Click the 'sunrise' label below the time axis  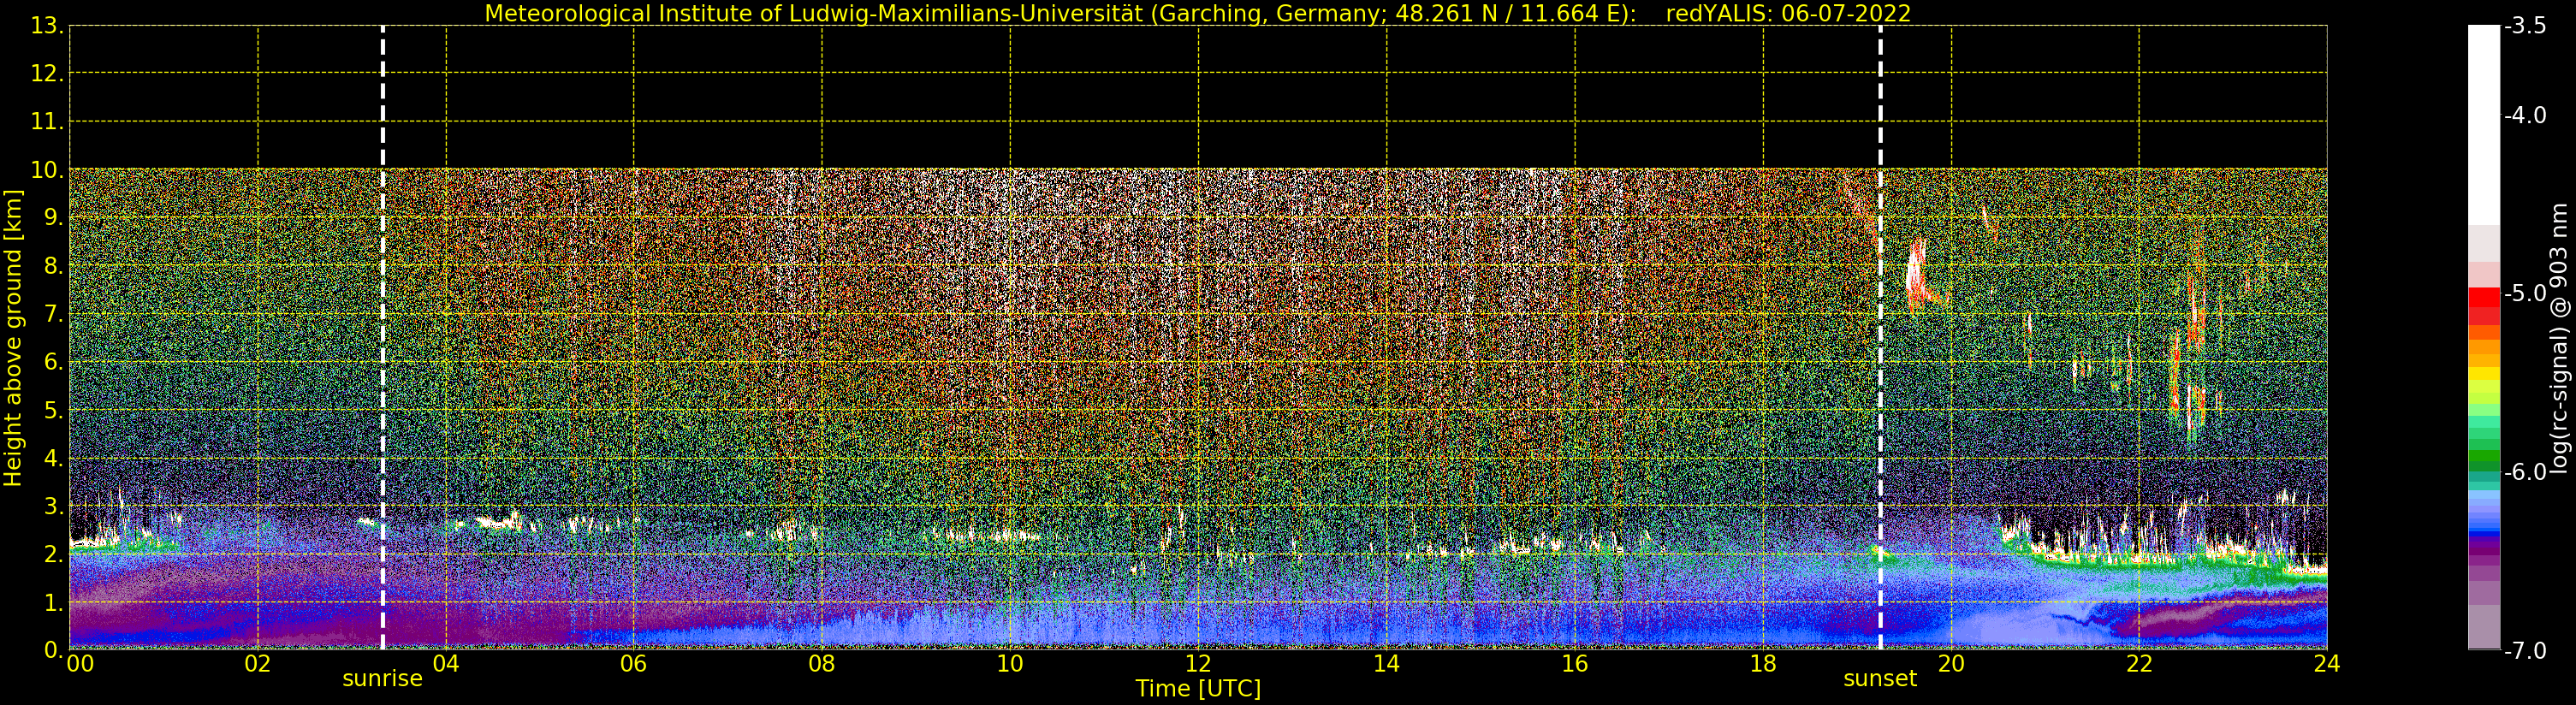(x=382, y=679)
